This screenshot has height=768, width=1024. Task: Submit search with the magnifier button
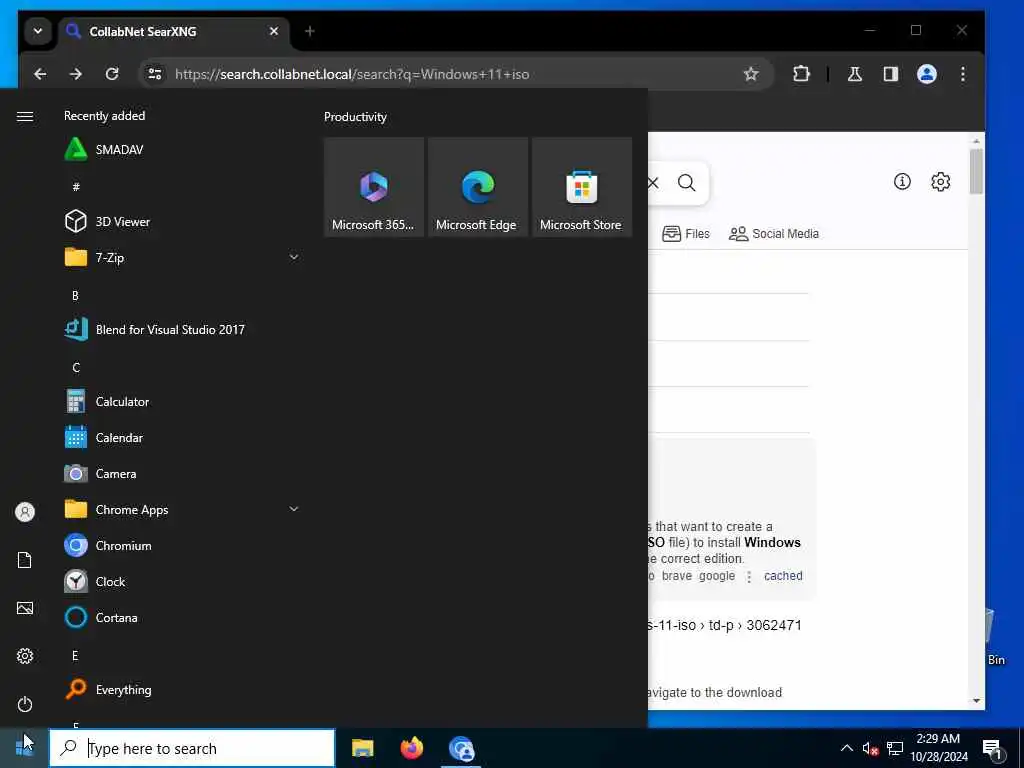coord(686,183)
